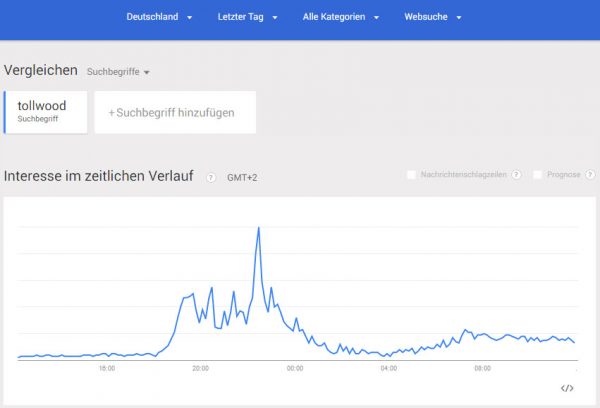This screenshot has height=408, width=600.
Task: Click the tollwood search term card
Action: [x=46, y=112]
